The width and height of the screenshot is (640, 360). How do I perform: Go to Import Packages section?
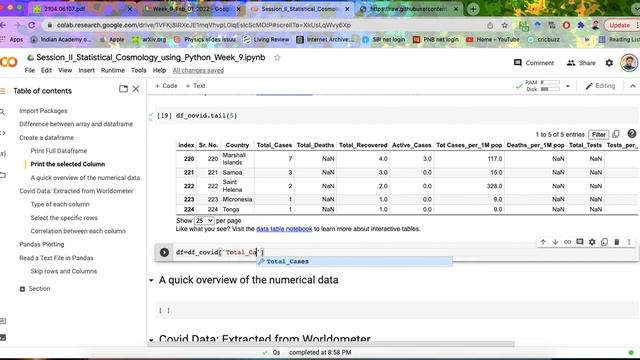coord(43,111)
